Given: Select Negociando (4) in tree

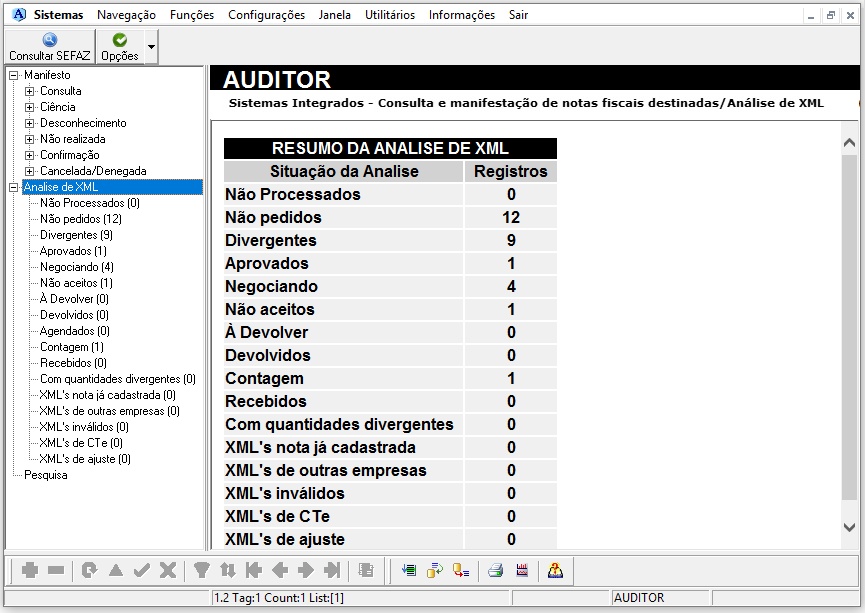Looking at the screenshot, I should [x=77, y=267].
